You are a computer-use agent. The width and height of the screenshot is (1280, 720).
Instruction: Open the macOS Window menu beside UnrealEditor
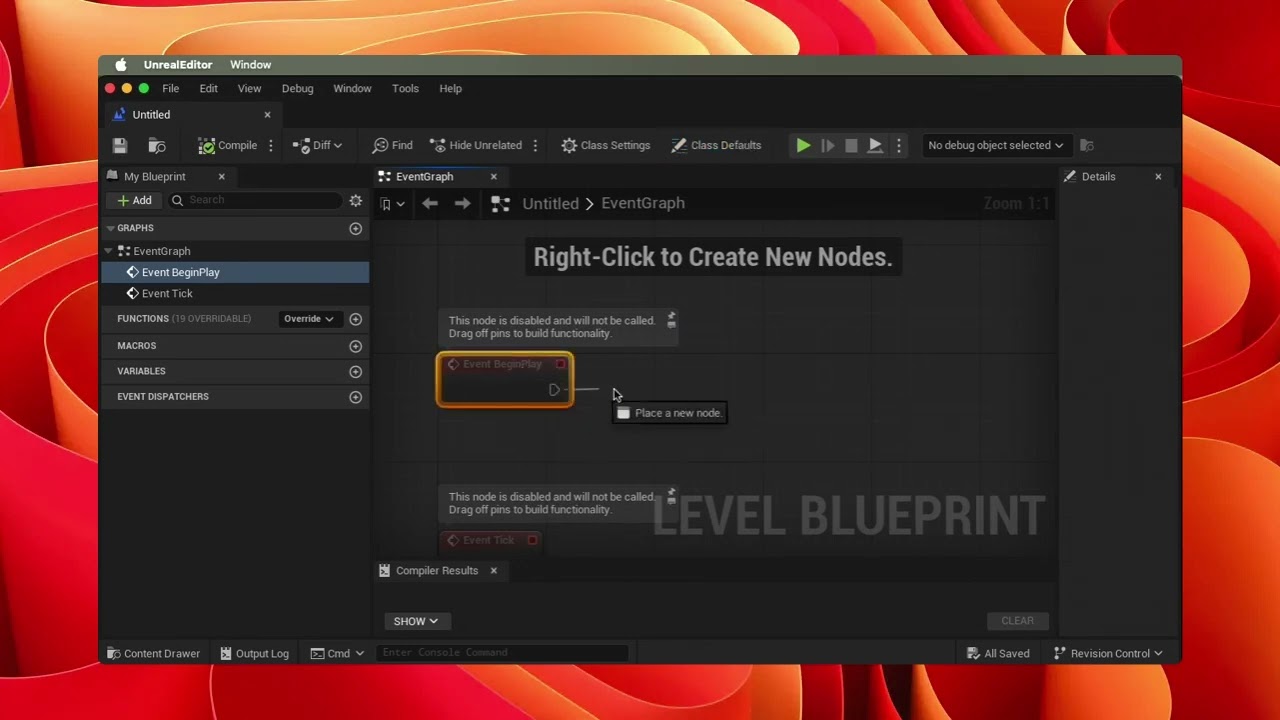click(250, 65)
